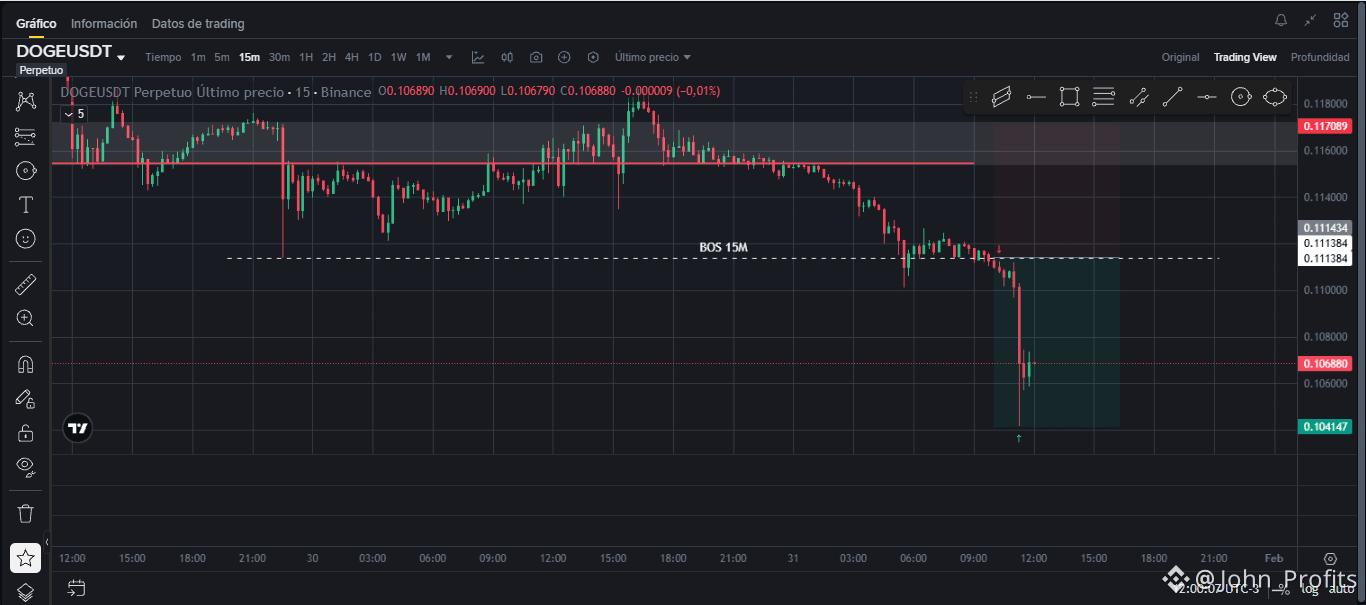Set interval to 1m
This screenshot has width=1366, height=605.
tap(198, 57)
